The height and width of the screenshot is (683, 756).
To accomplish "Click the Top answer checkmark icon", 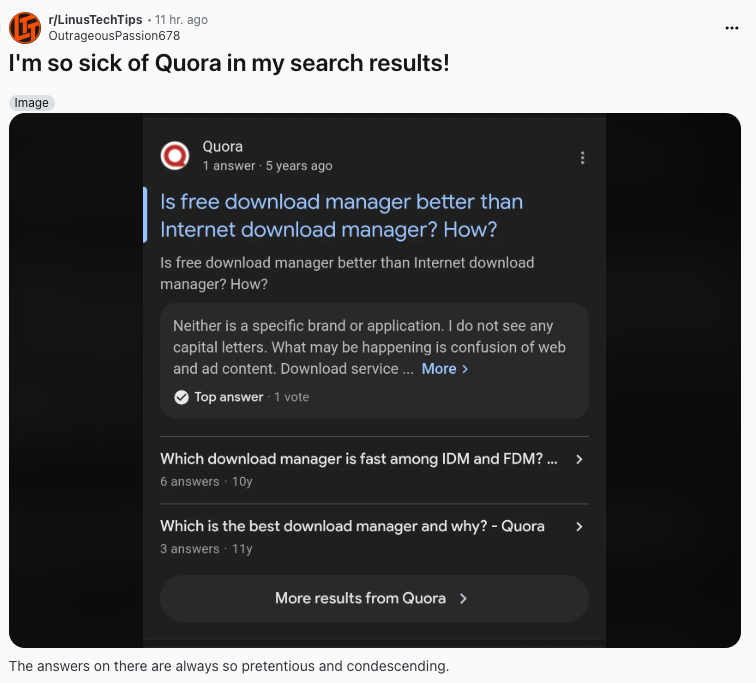I will click(181, 397).
